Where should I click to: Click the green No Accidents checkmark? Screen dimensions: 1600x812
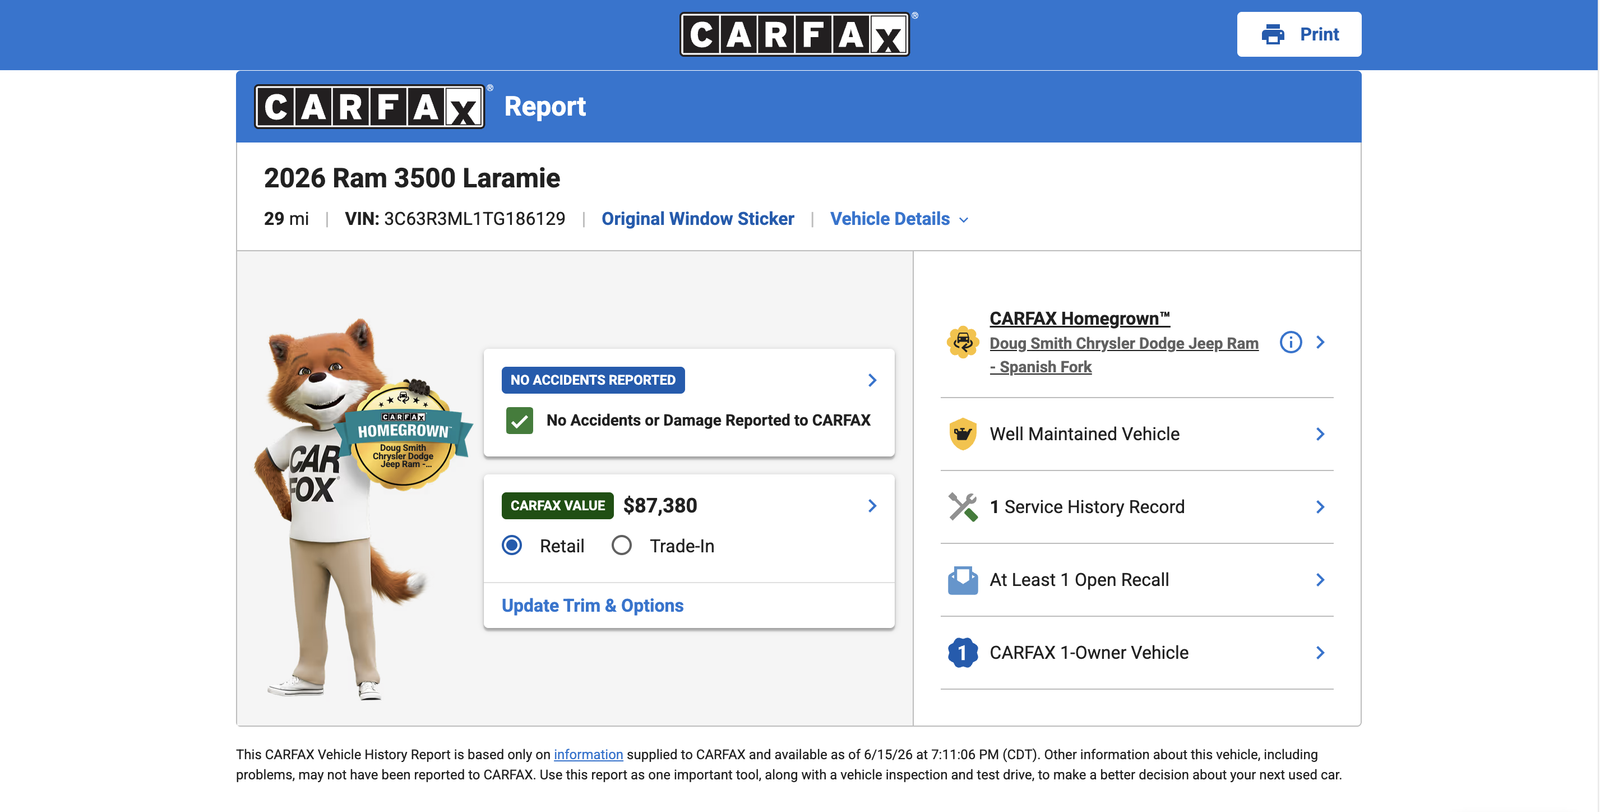coord(520,421)
